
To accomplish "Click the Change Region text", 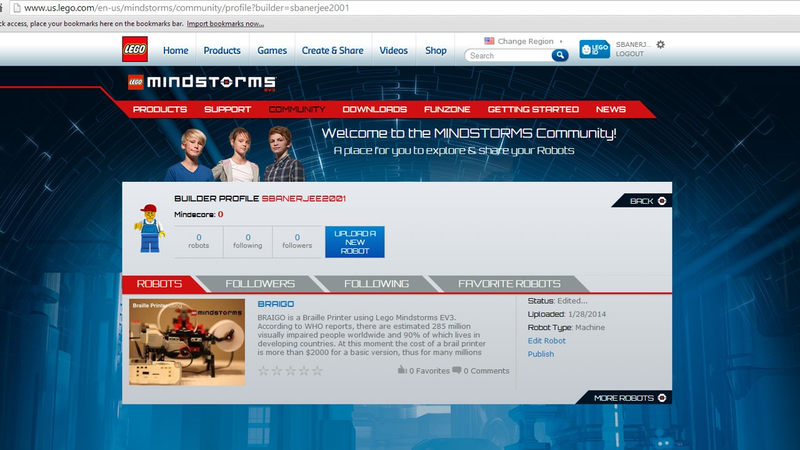I will (x=526, y=41).
